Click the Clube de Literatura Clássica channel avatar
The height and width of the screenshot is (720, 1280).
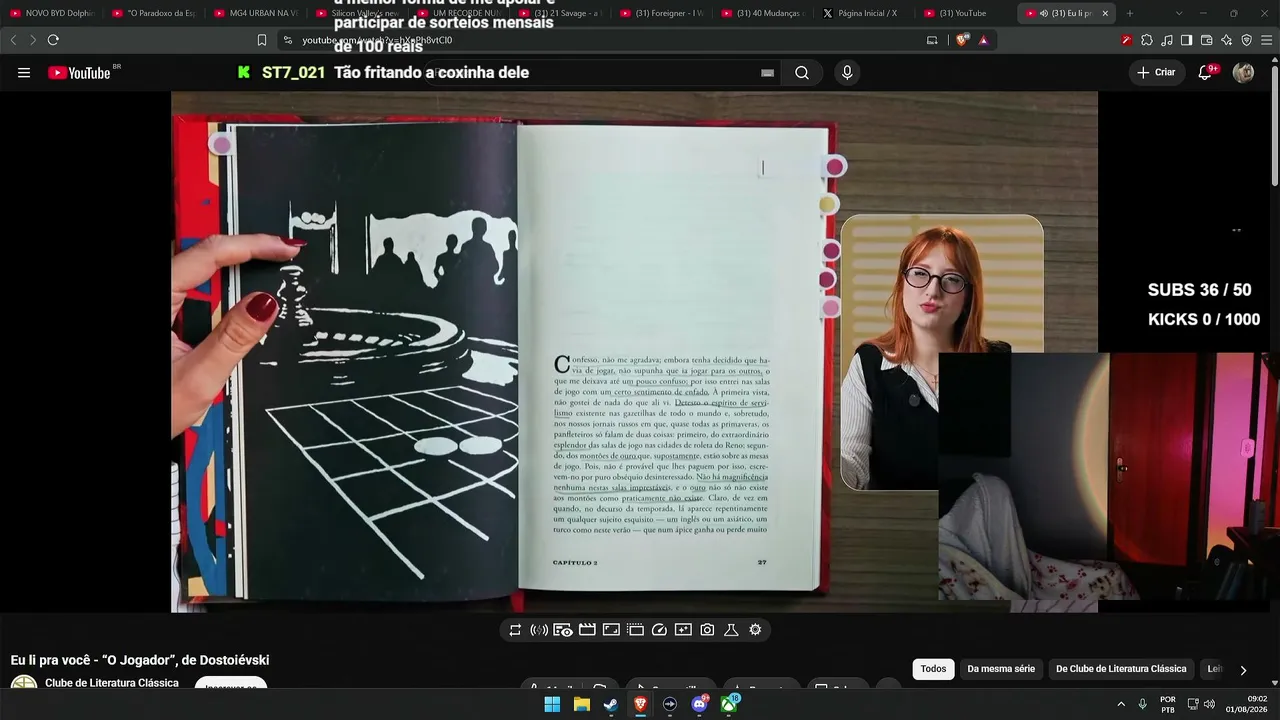[x=24, y=684]
